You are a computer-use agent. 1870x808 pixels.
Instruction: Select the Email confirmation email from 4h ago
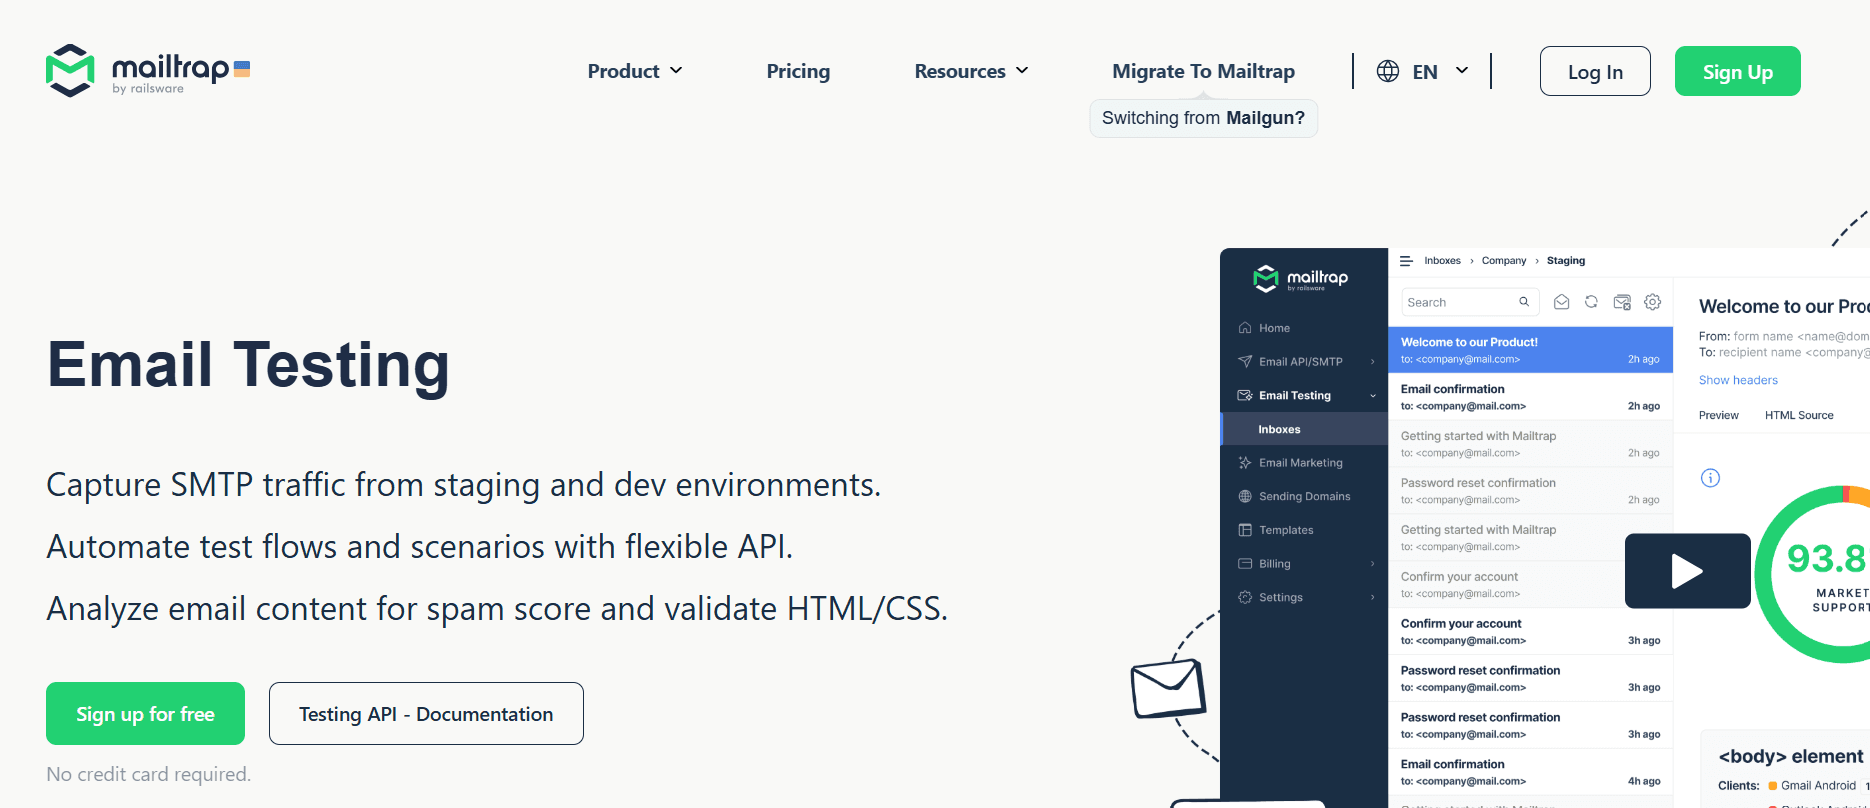pyautogui.click(x=1530, y=772)
